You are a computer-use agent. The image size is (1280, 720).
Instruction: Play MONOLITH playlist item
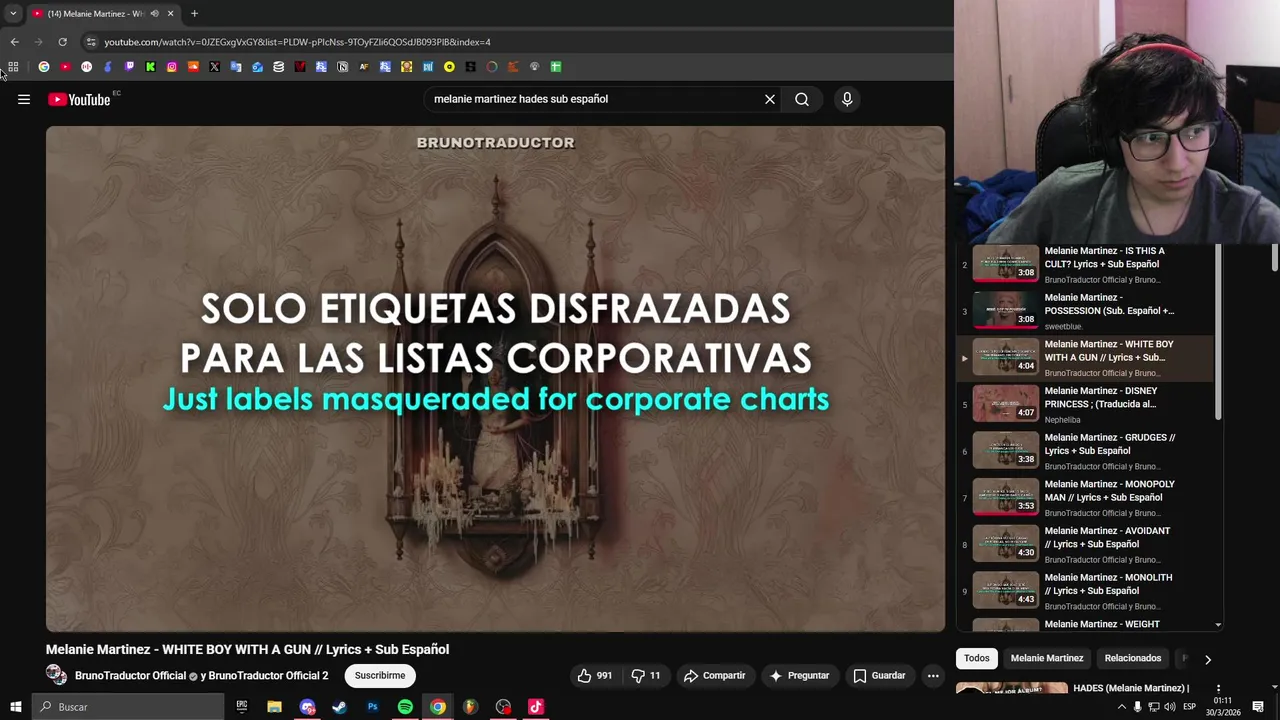[1085, 591]
